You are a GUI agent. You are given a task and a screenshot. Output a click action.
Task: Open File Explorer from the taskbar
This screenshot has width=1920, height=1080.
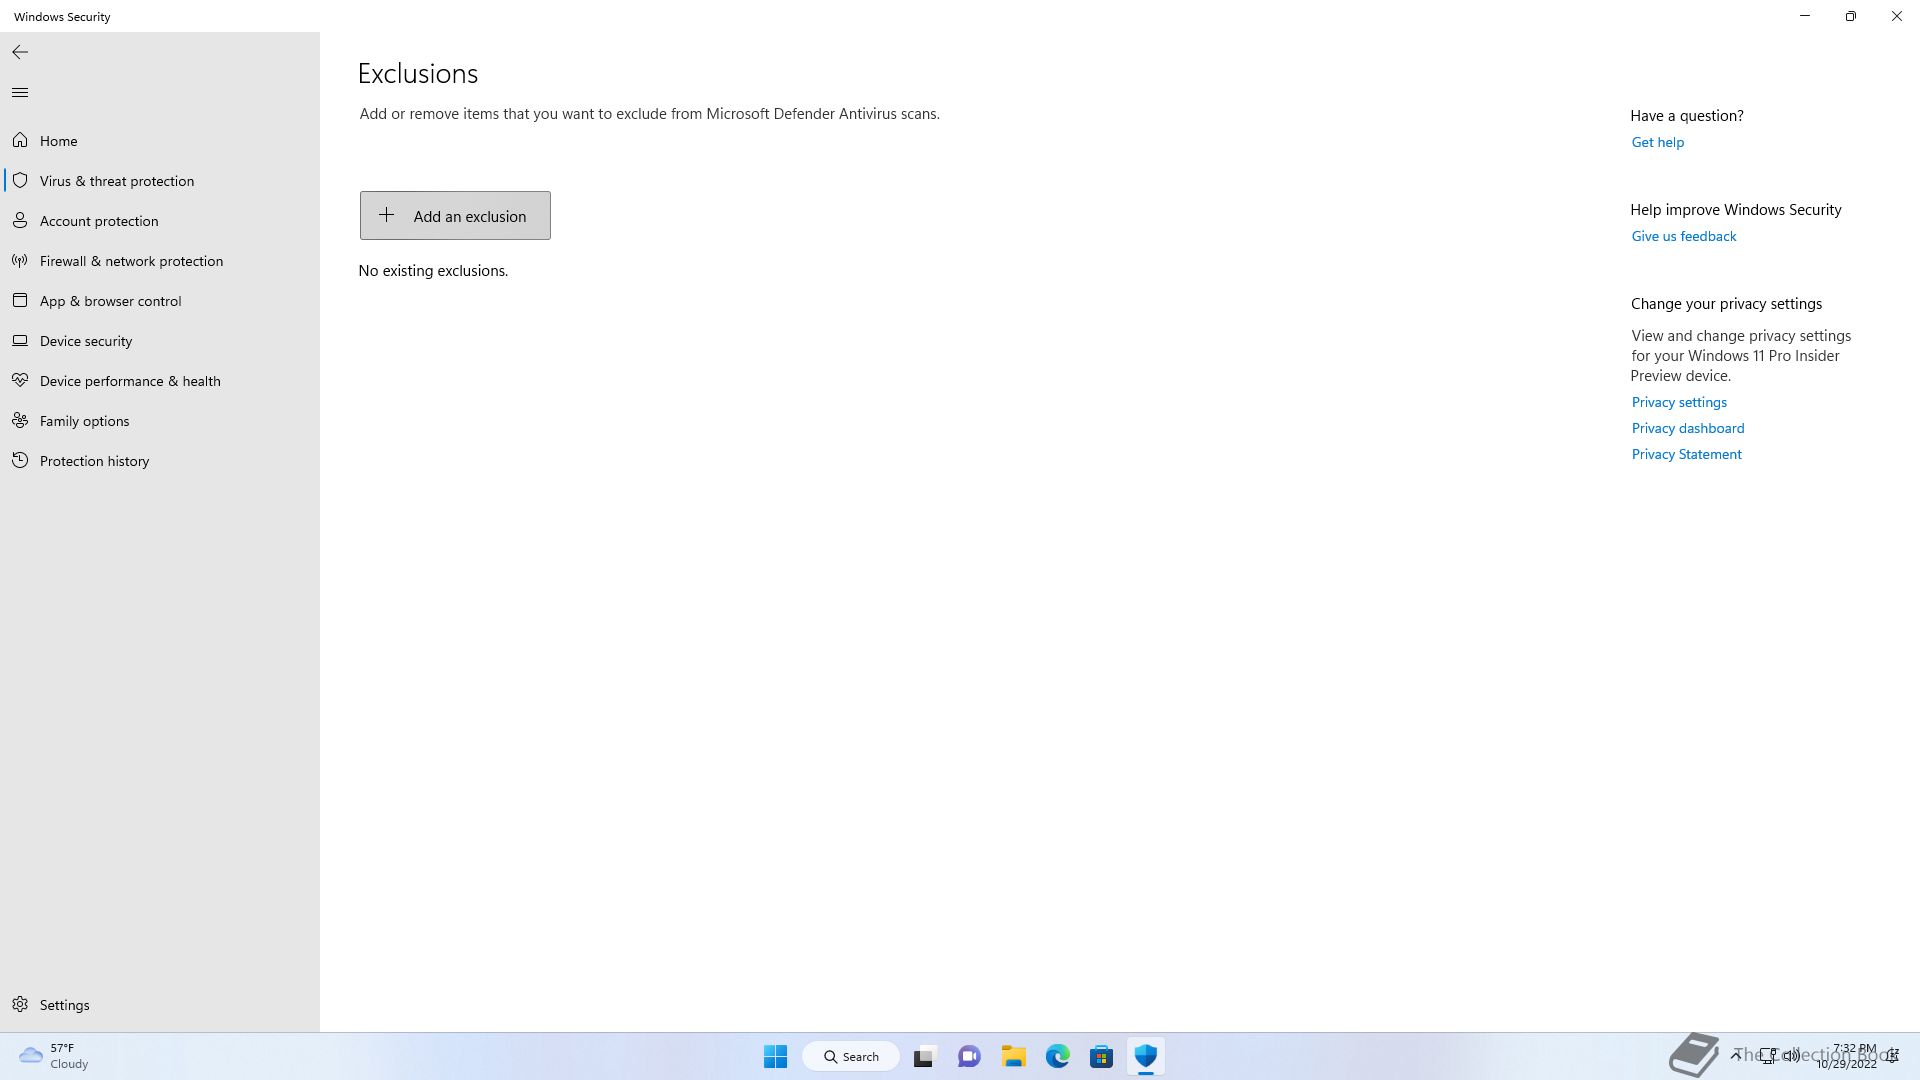[x=1013, y=1056]
